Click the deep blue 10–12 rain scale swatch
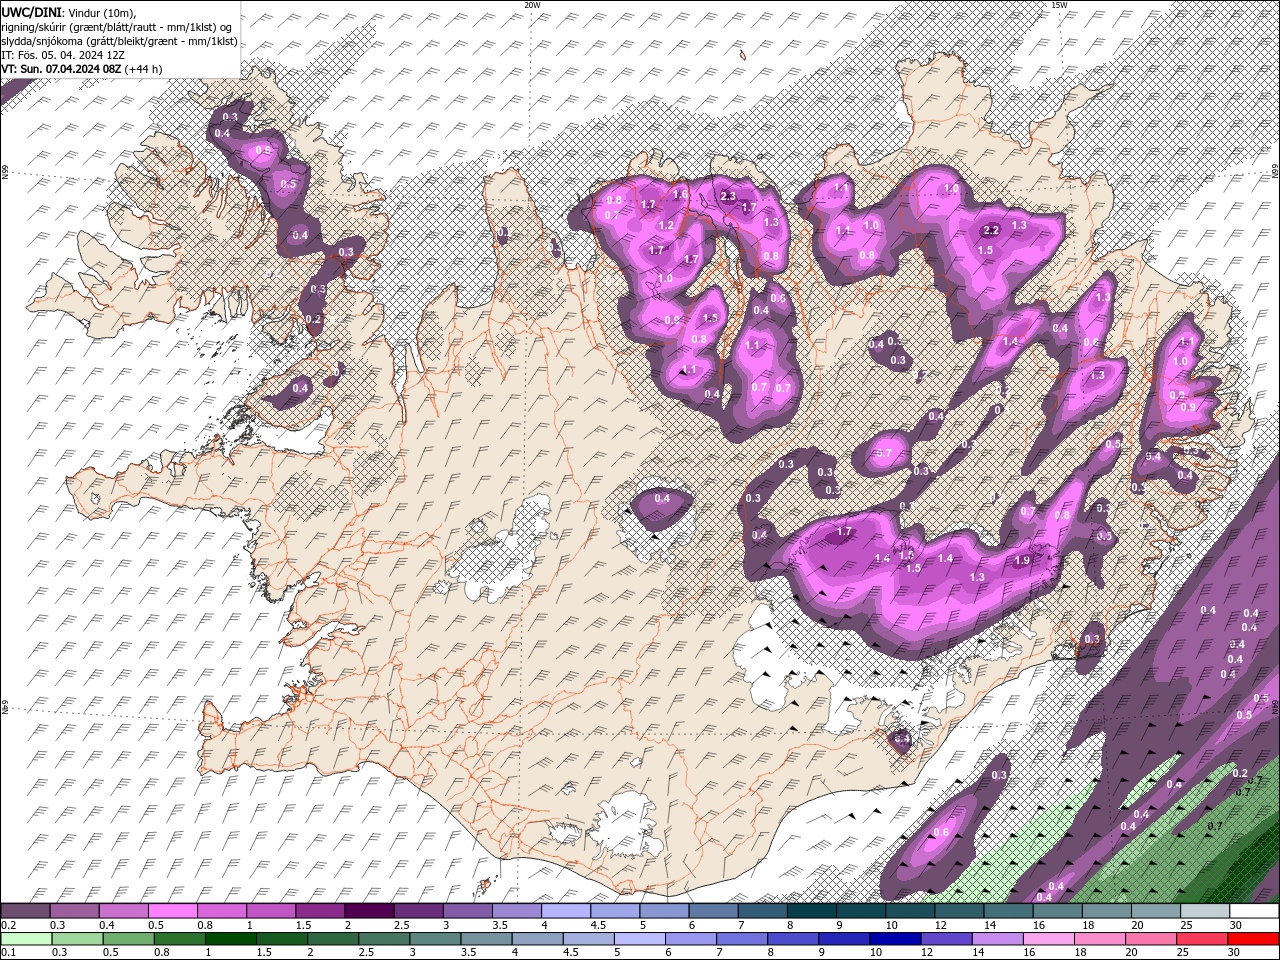1280x960 pixels. click(896, 939)
